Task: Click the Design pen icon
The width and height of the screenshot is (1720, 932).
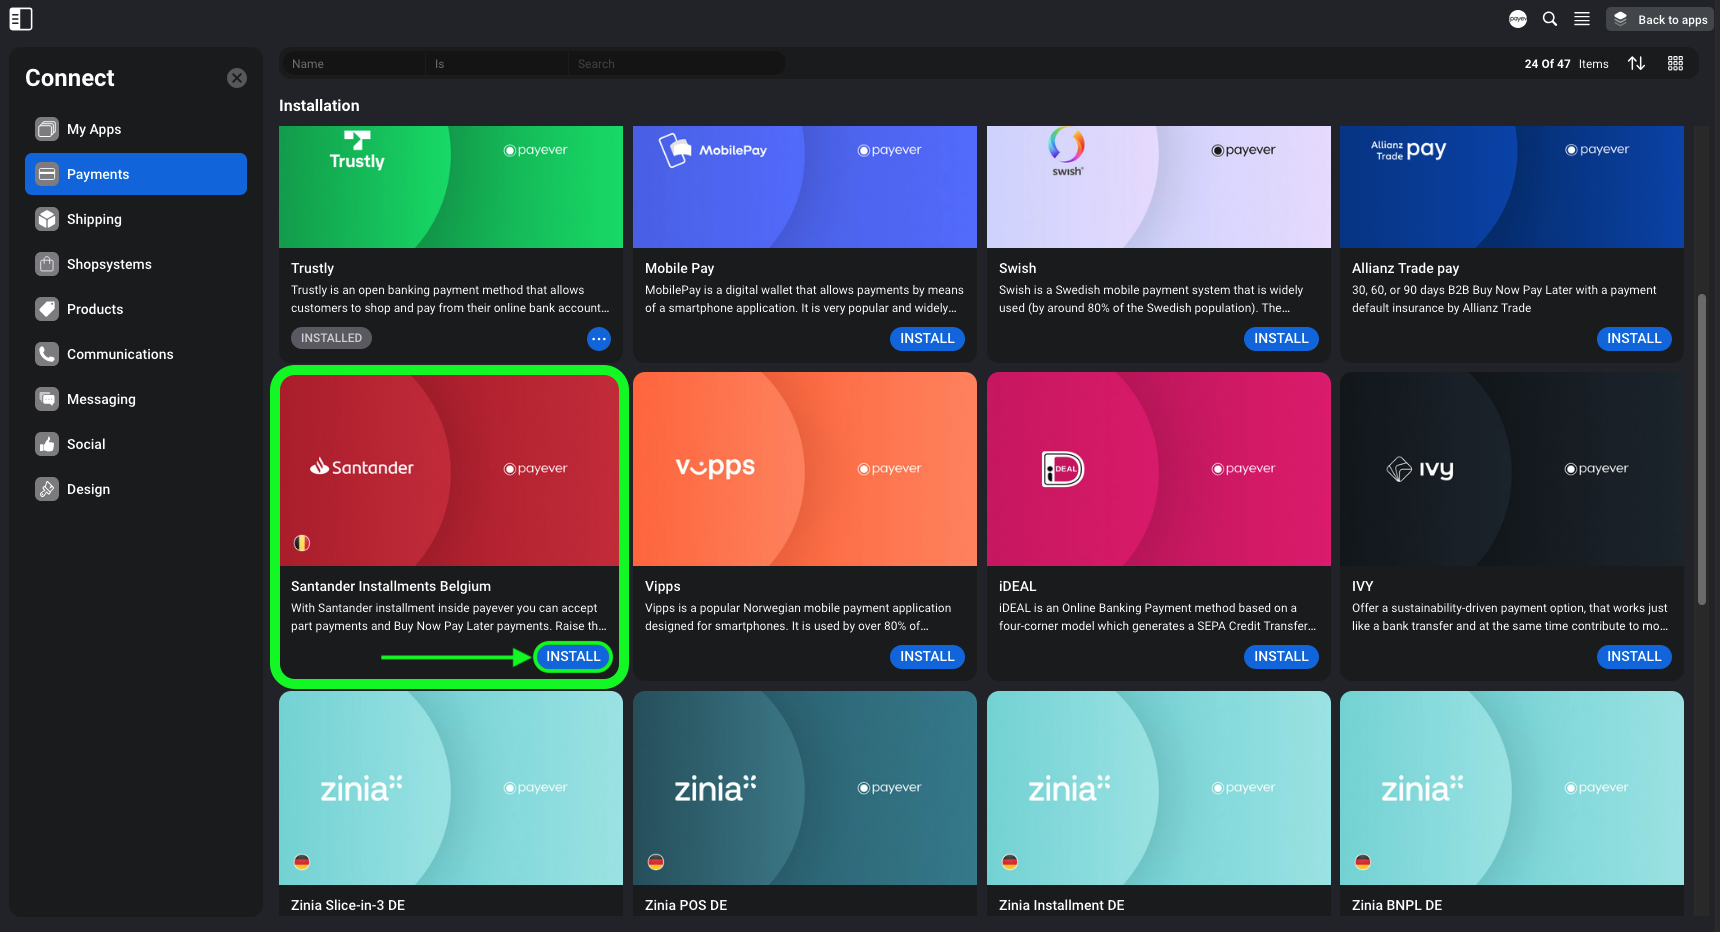Action: 47,489
